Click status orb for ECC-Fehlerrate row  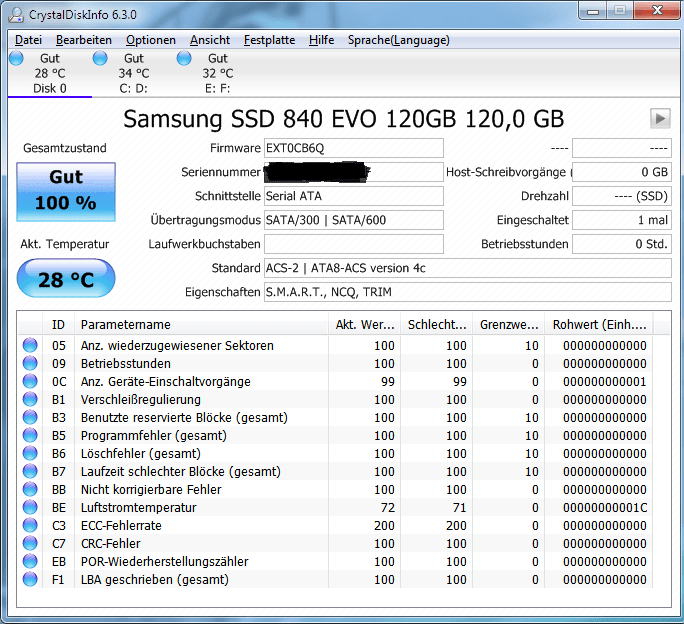click(30, 525)
